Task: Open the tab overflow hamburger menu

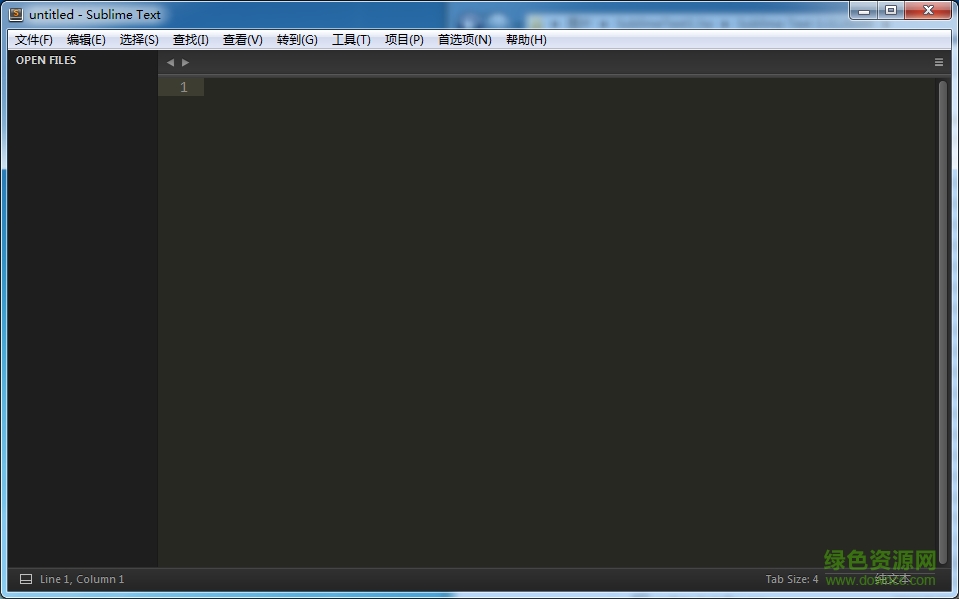Action: point(938,62)
